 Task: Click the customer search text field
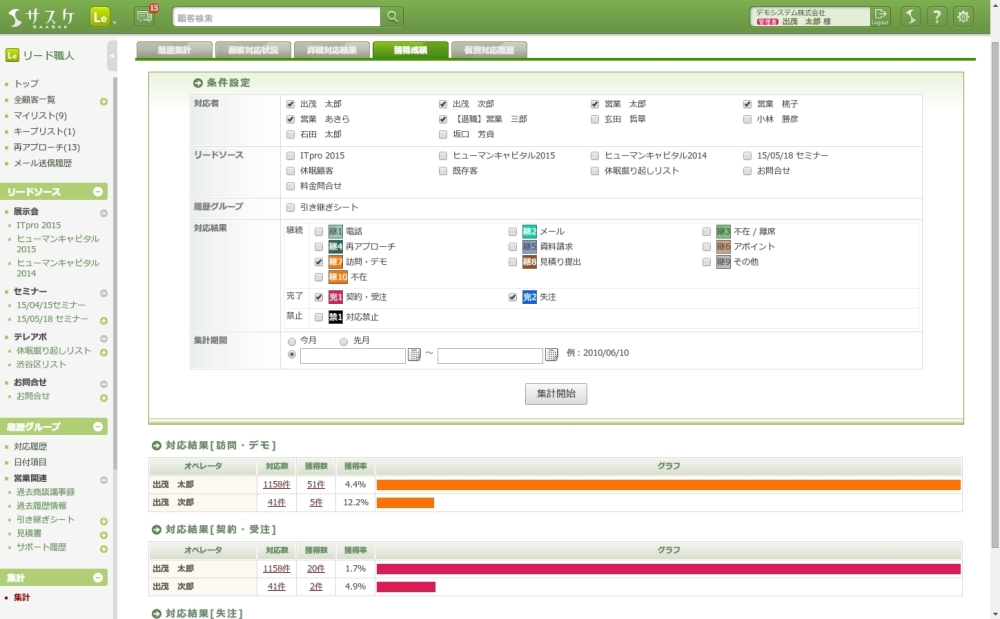point(276,17)
